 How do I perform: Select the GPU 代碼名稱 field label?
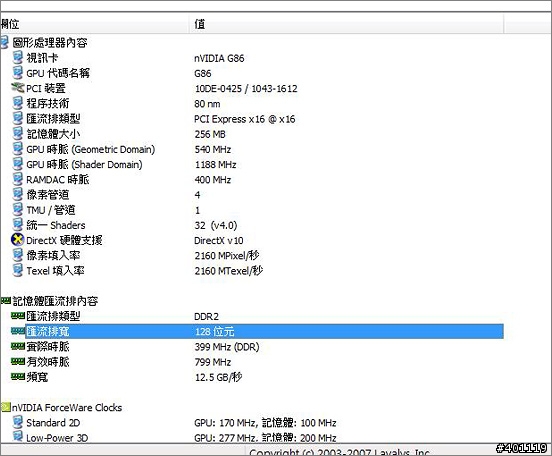58,73
